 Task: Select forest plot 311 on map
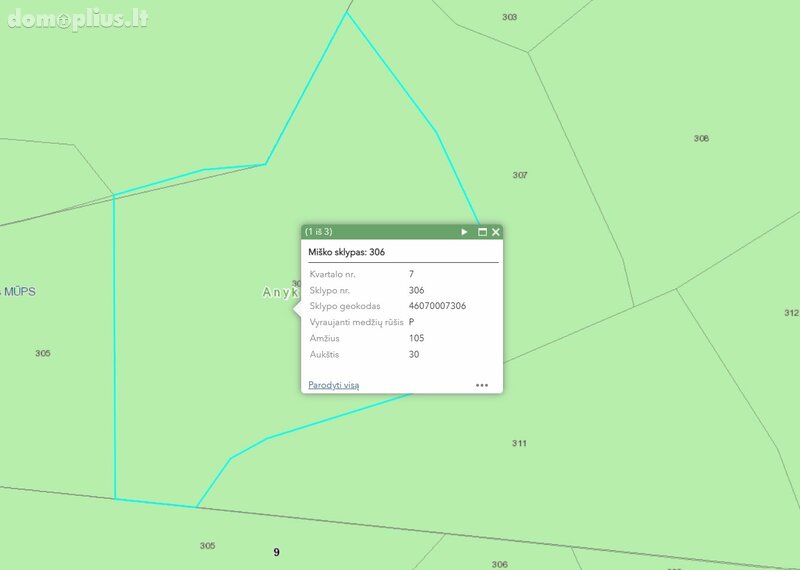coord(519,443)
